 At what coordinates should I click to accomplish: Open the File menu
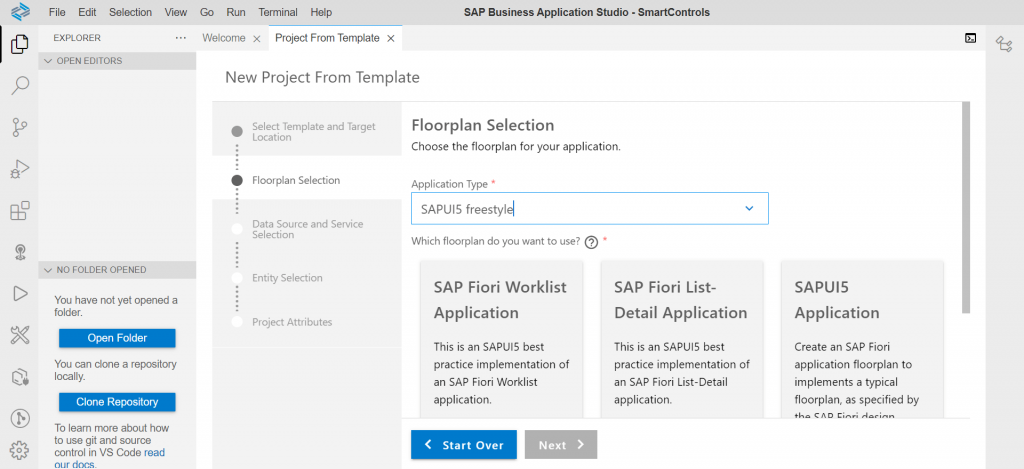pyautogui.click(x=57, y=12)
